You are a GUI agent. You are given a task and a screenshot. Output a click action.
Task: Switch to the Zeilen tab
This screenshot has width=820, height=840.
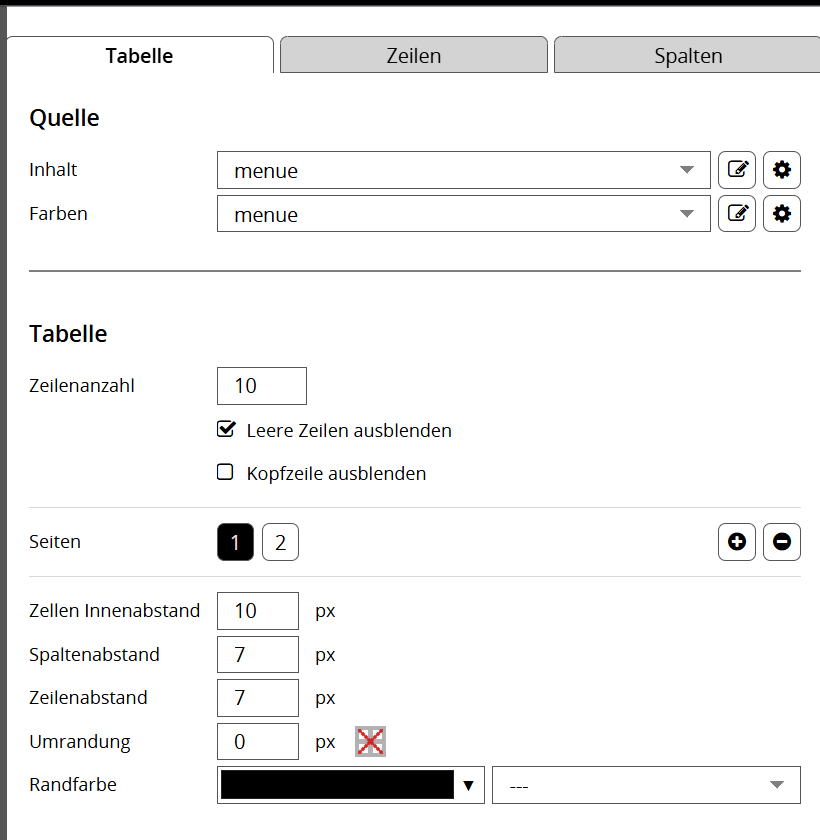[x=414, y=56]
